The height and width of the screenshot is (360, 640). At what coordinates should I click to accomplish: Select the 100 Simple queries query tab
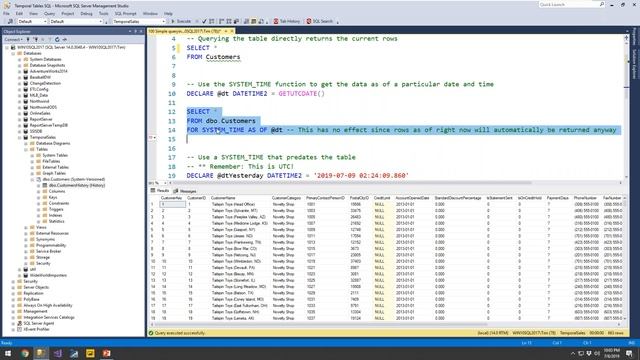click(x=187, y=31)
